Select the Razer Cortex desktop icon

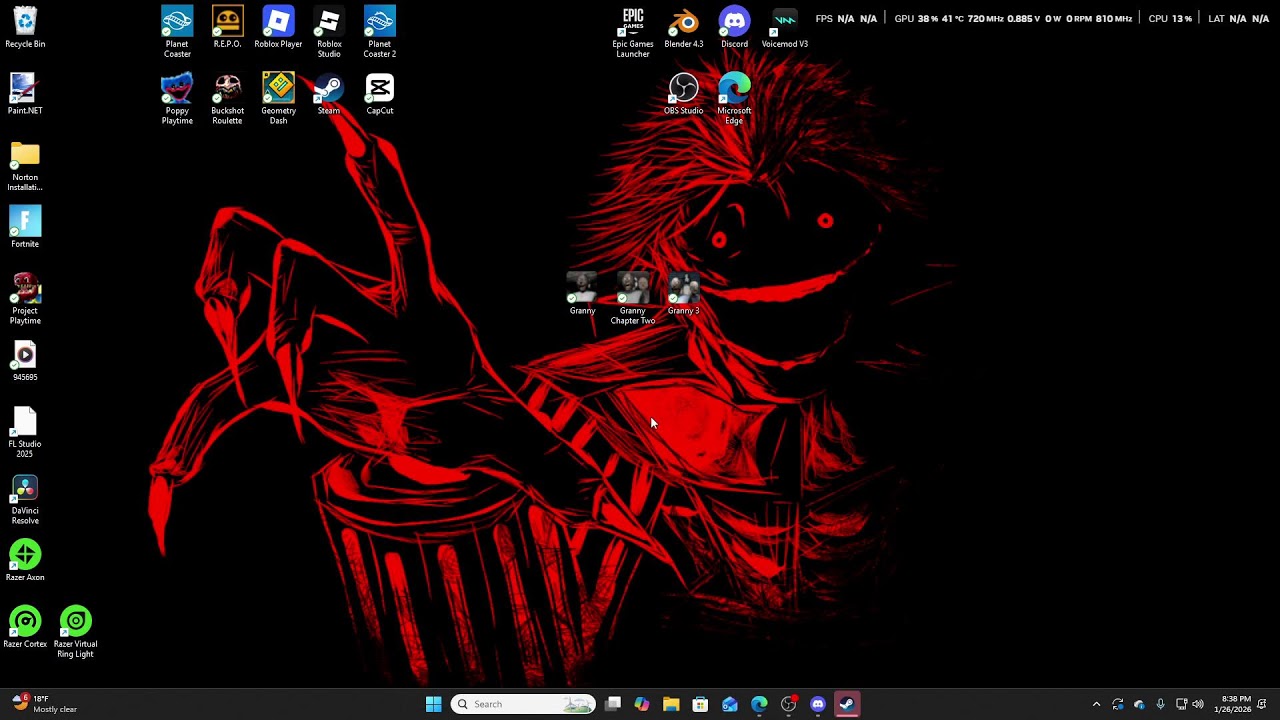[25, 628]
